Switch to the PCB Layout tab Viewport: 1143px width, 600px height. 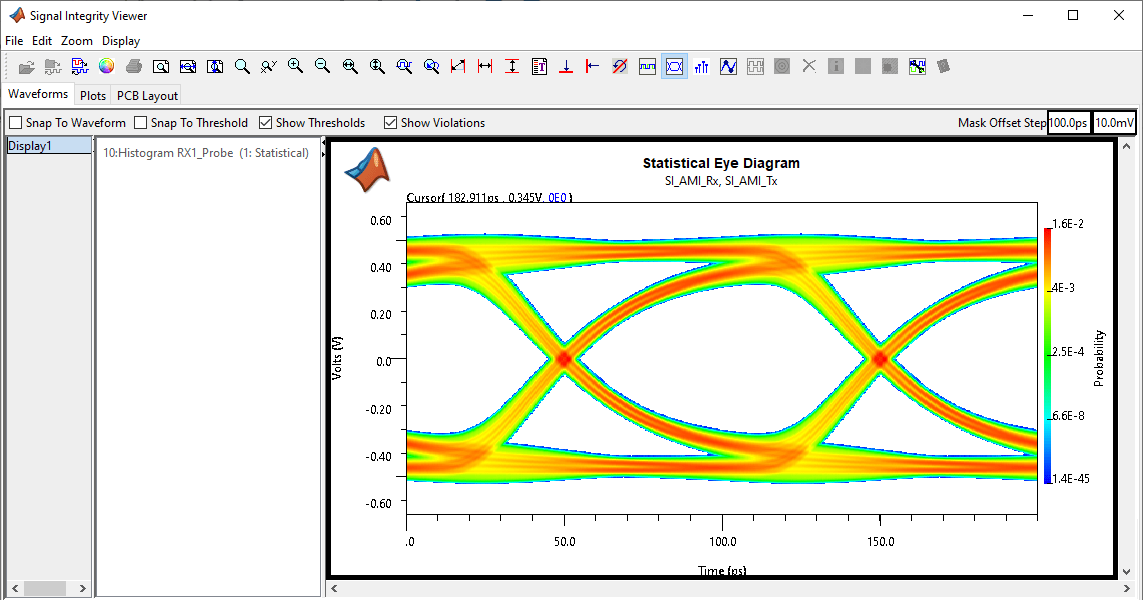click(x=147, y=96)
